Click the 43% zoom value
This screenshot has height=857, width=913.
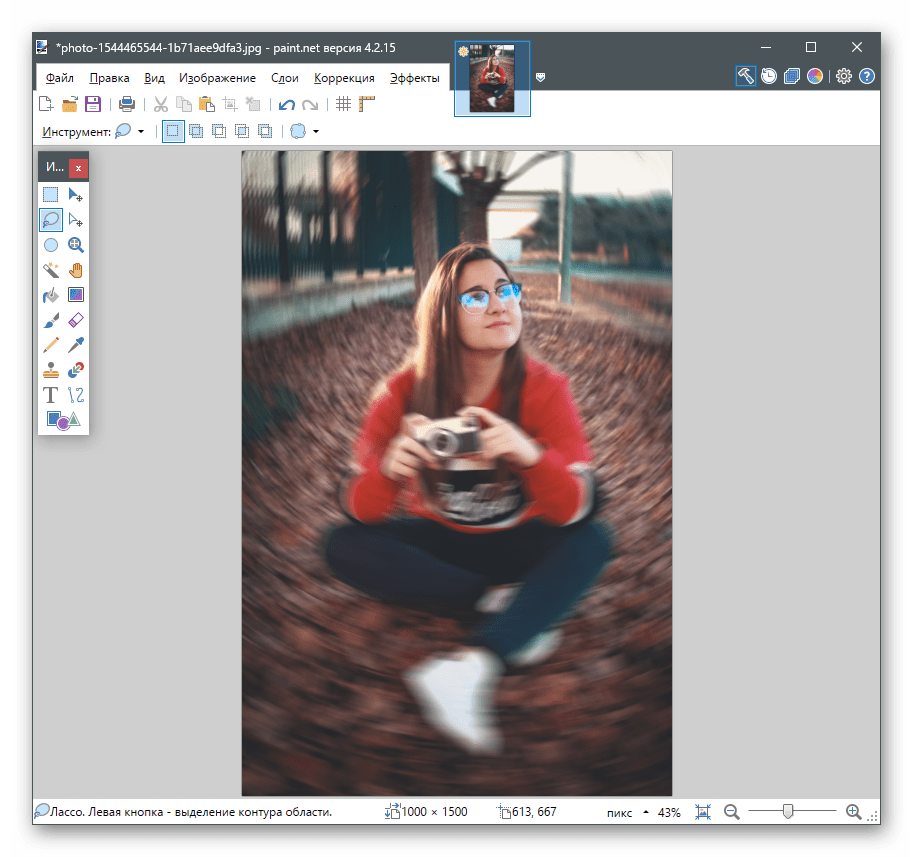[669, 813]
